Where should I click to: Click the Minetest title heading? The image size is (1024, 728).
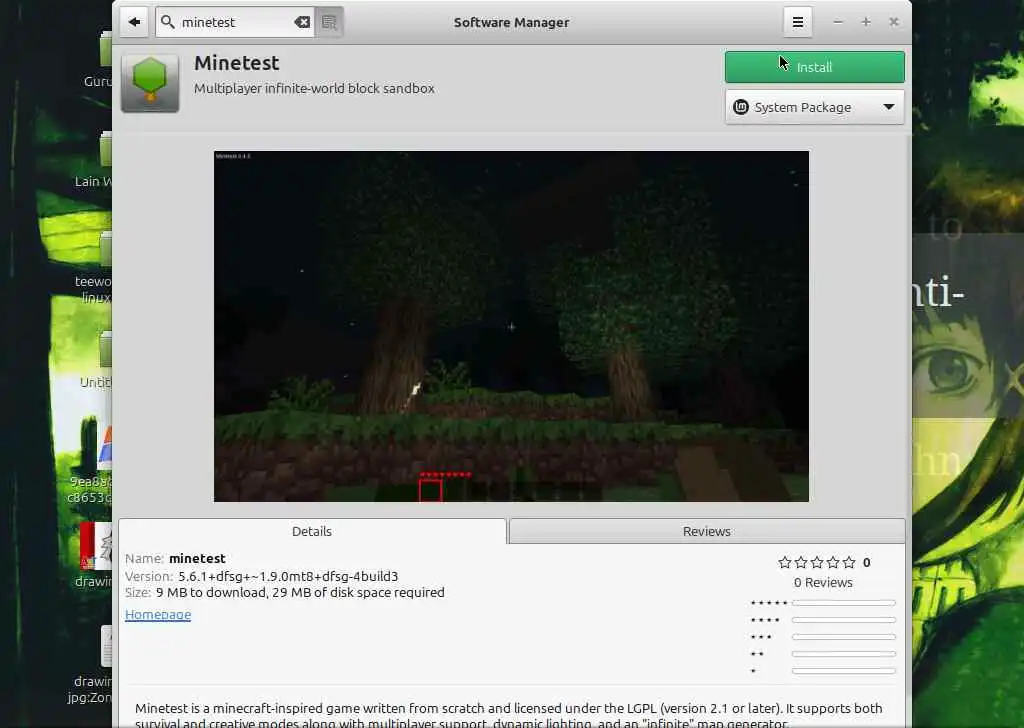point(236,63)
